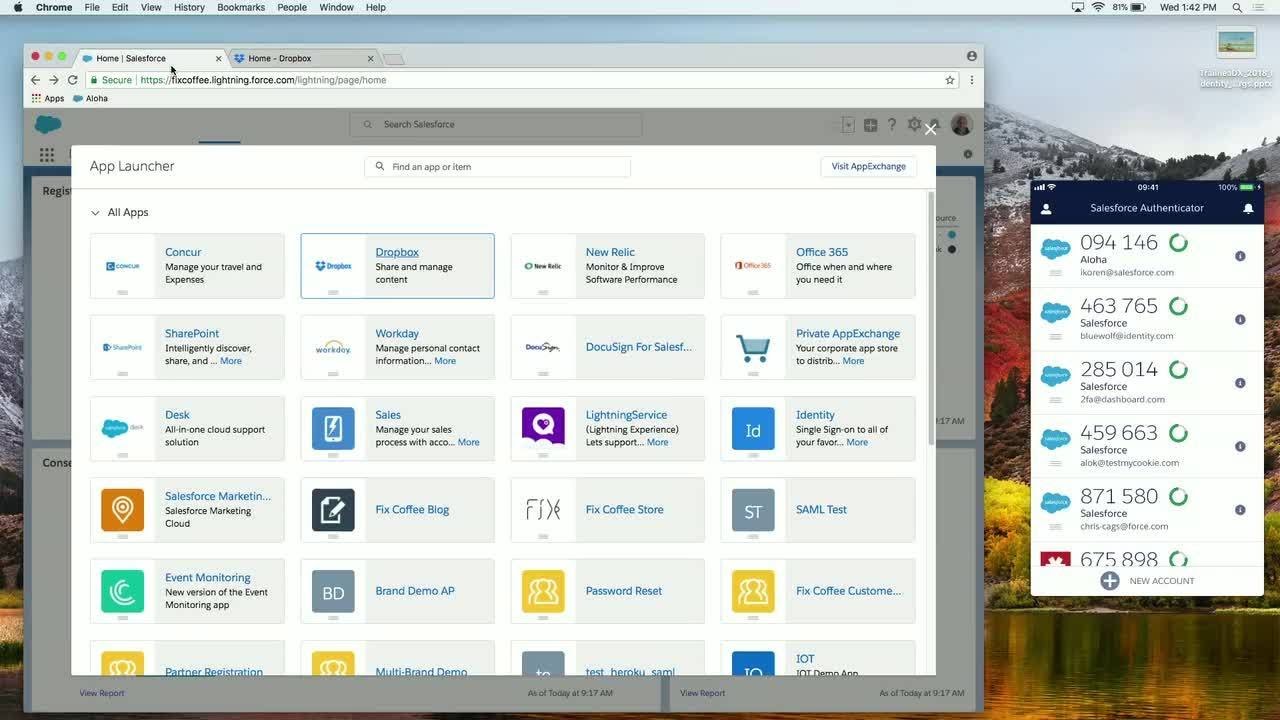This screenshot has width=1280, height=720.
Task: Collapse the All Apps section
Action: 95,213
